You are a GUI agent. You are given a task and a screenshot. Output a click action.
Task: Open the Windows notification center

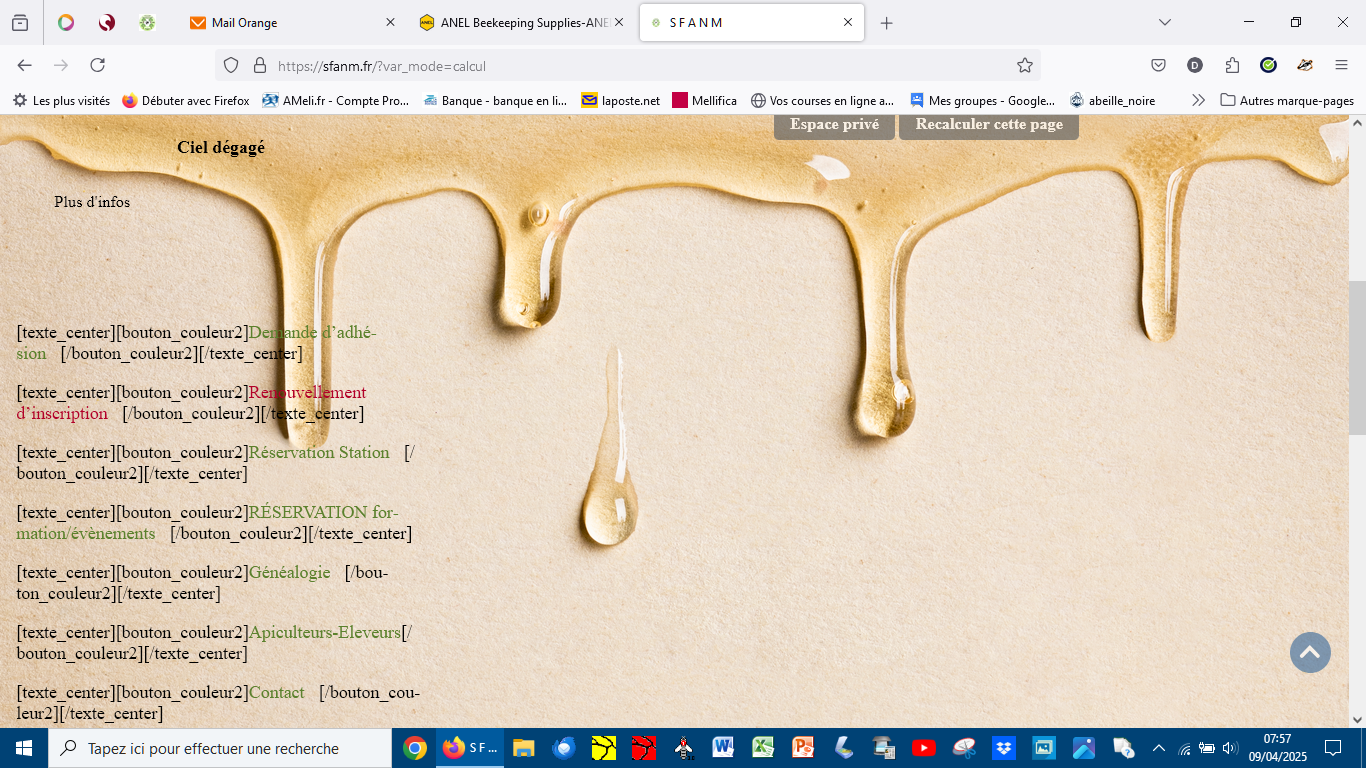click(x=1332, y=748)
